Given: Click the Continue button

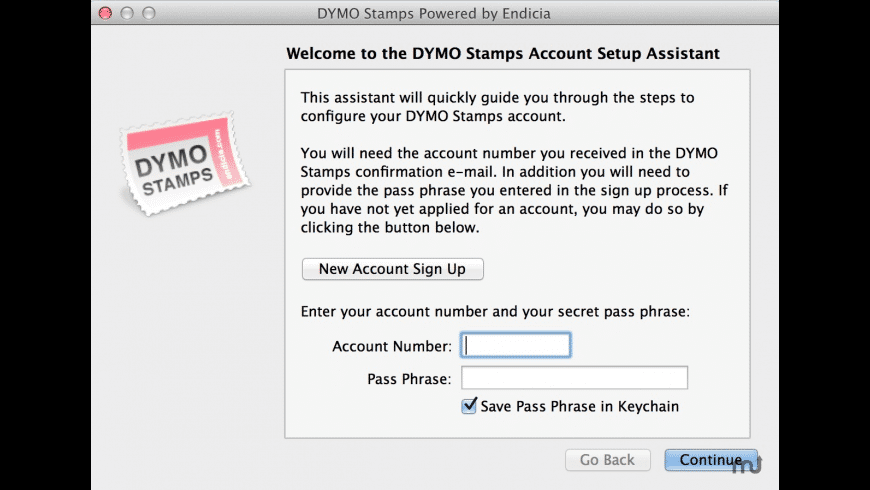Looking at the screenshot, I should [x=710, y=460].
